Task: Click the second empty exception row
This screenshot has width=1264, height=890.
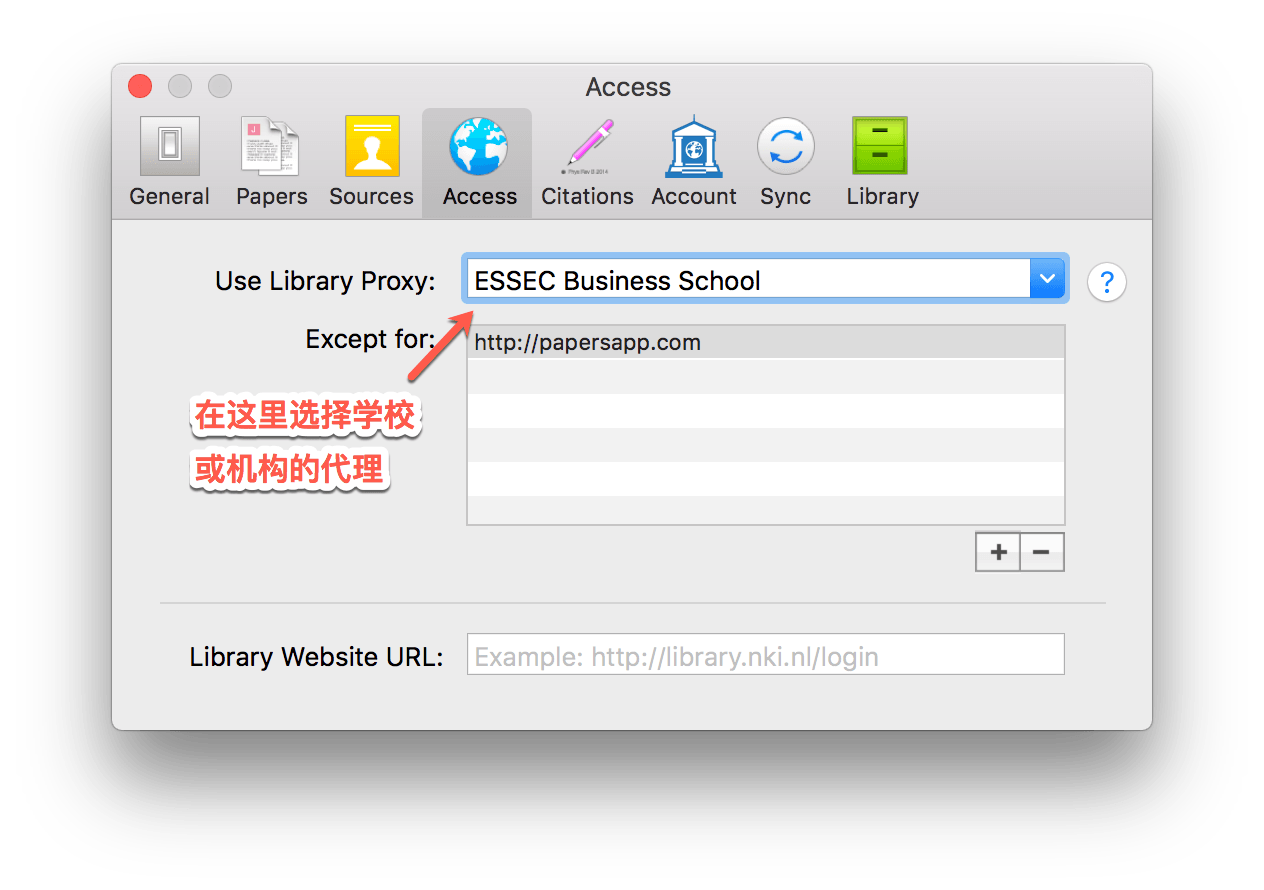Action: 766,411
